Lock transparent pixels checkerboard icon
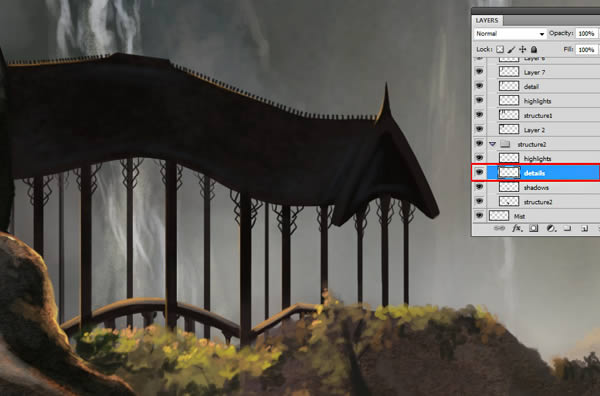Screen dimensions: 600x396 (x=500, y=50)
